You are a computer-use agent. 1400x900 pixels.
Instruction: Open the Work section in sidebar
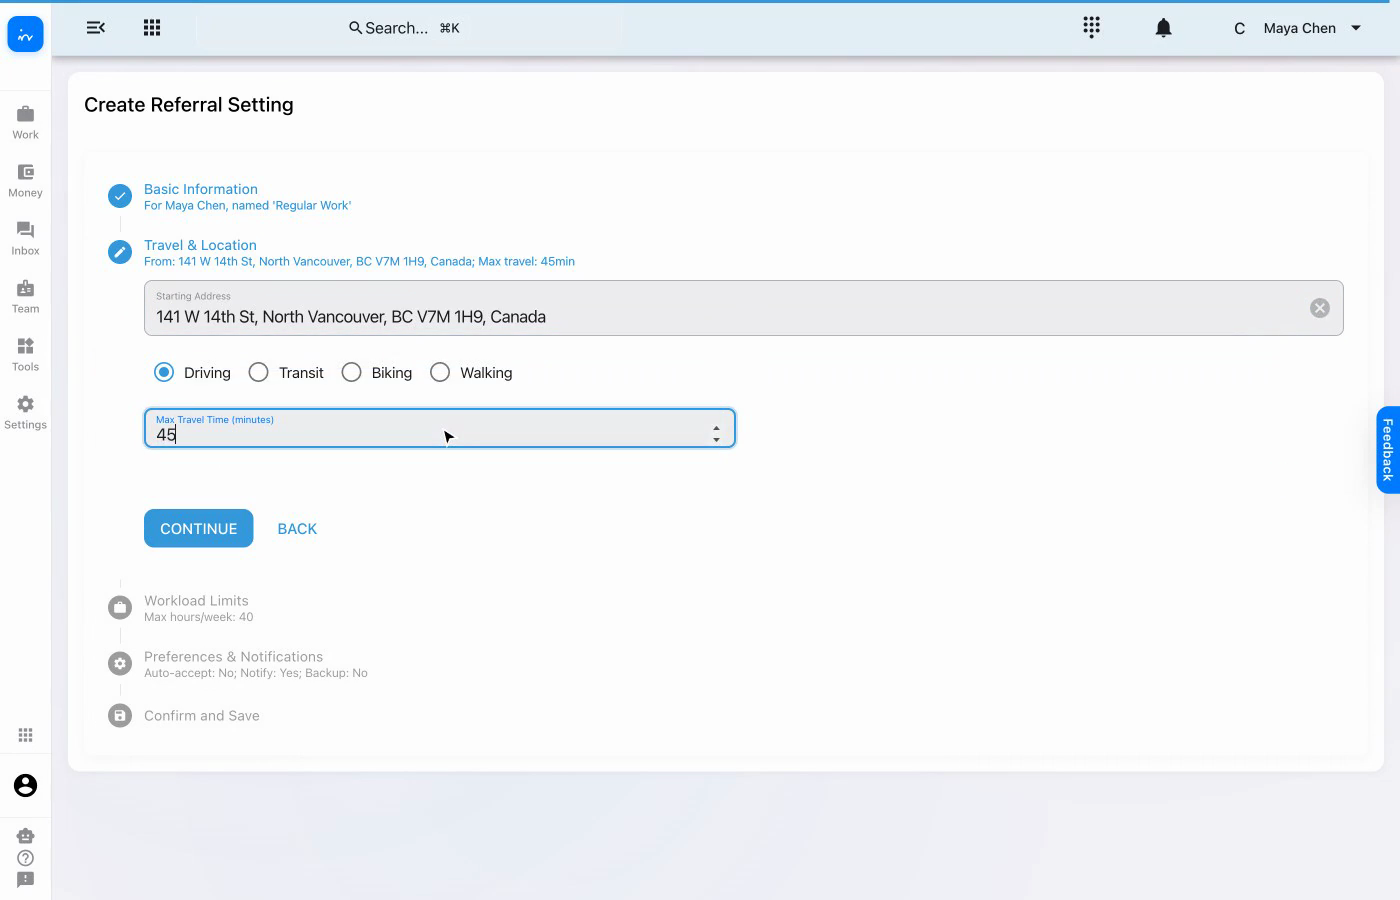[26, 123]
